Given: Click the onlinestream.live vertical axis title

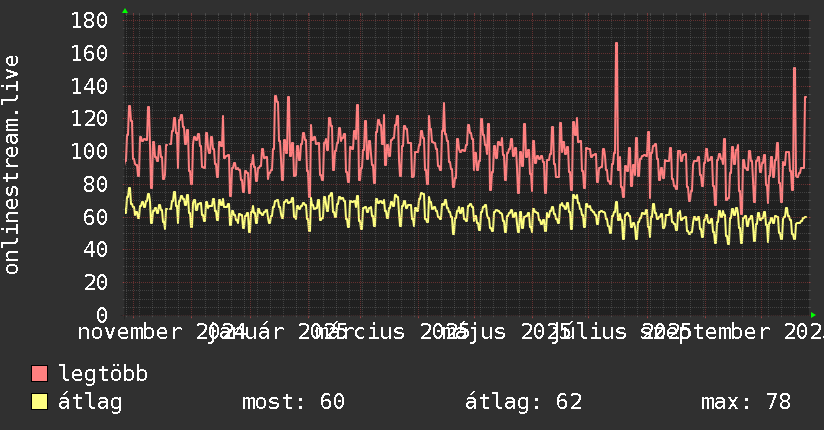Looking at the screenshot, I should (x=12, y=165).
